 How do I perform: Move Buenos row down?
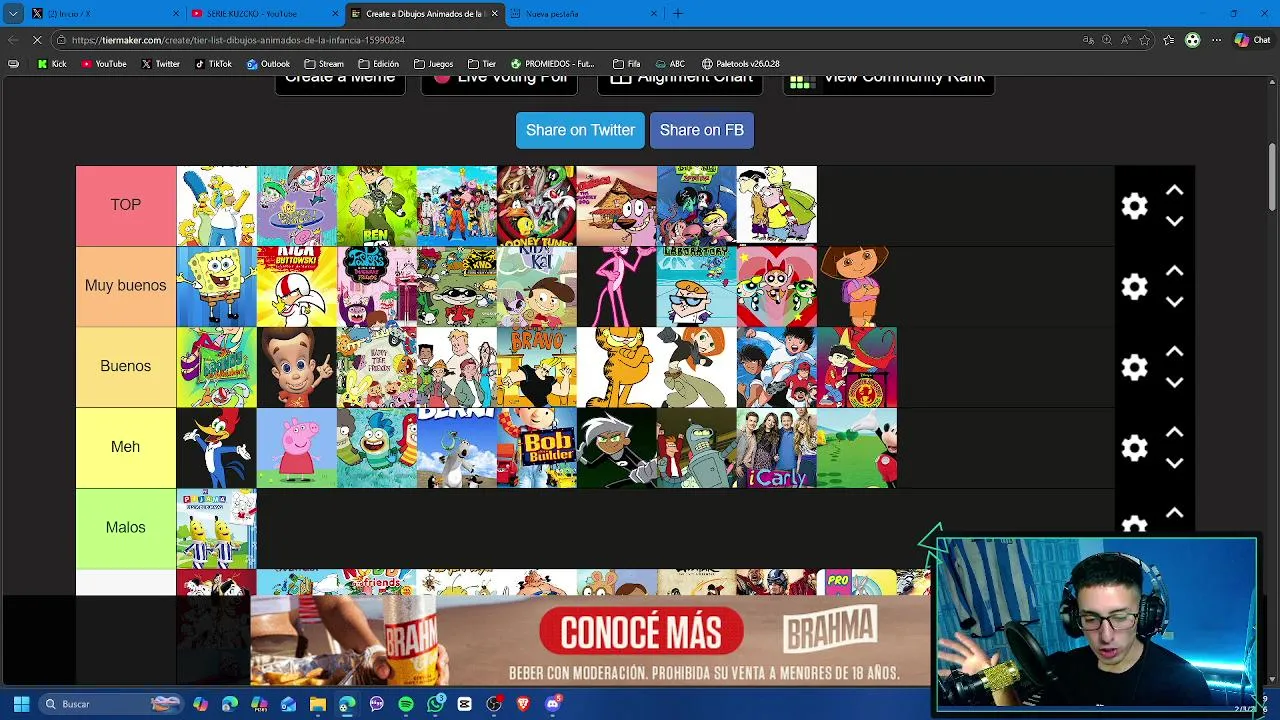click(1174, 383)
